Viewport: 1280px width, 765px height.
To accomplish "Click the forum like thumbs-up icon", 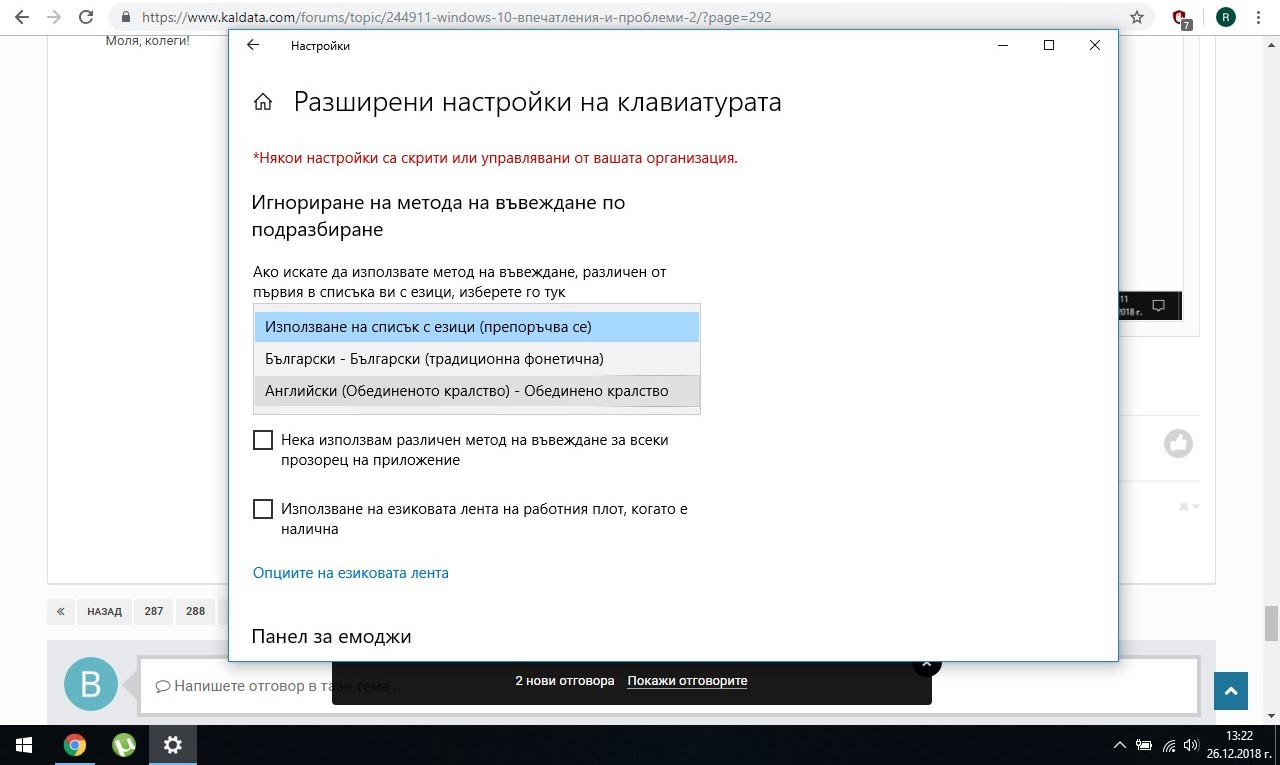I will pyautogui.click(x=1178, y=443).
